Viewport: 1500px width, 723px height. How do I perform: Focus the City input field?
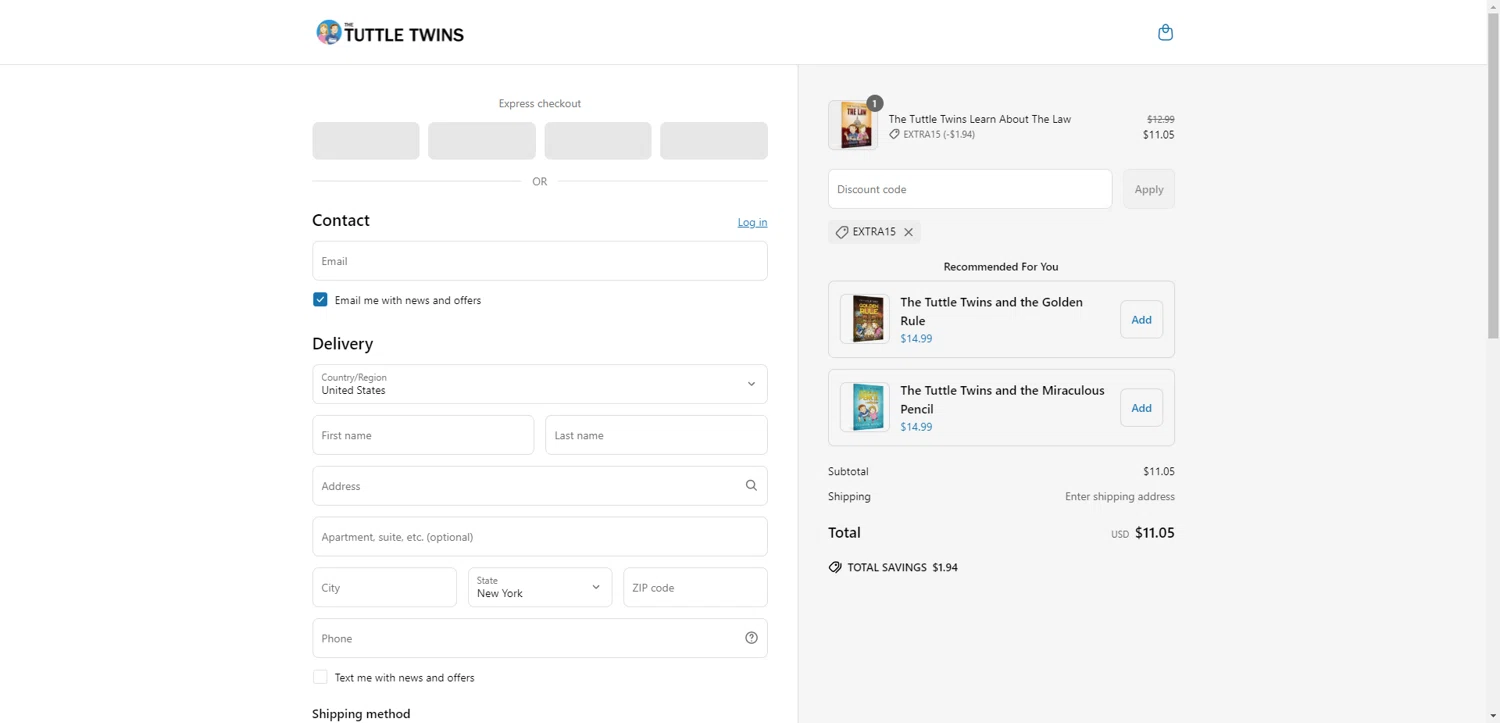[x=384, y=587]
